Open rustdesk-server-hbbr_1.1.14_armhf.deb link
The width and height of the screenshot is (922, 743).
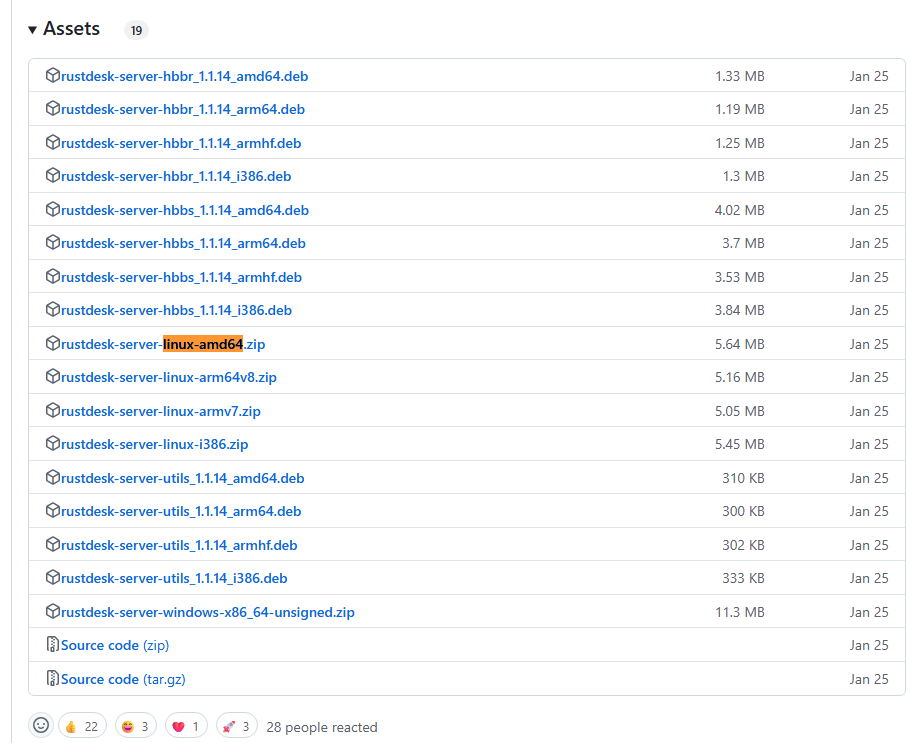(180, 143)
